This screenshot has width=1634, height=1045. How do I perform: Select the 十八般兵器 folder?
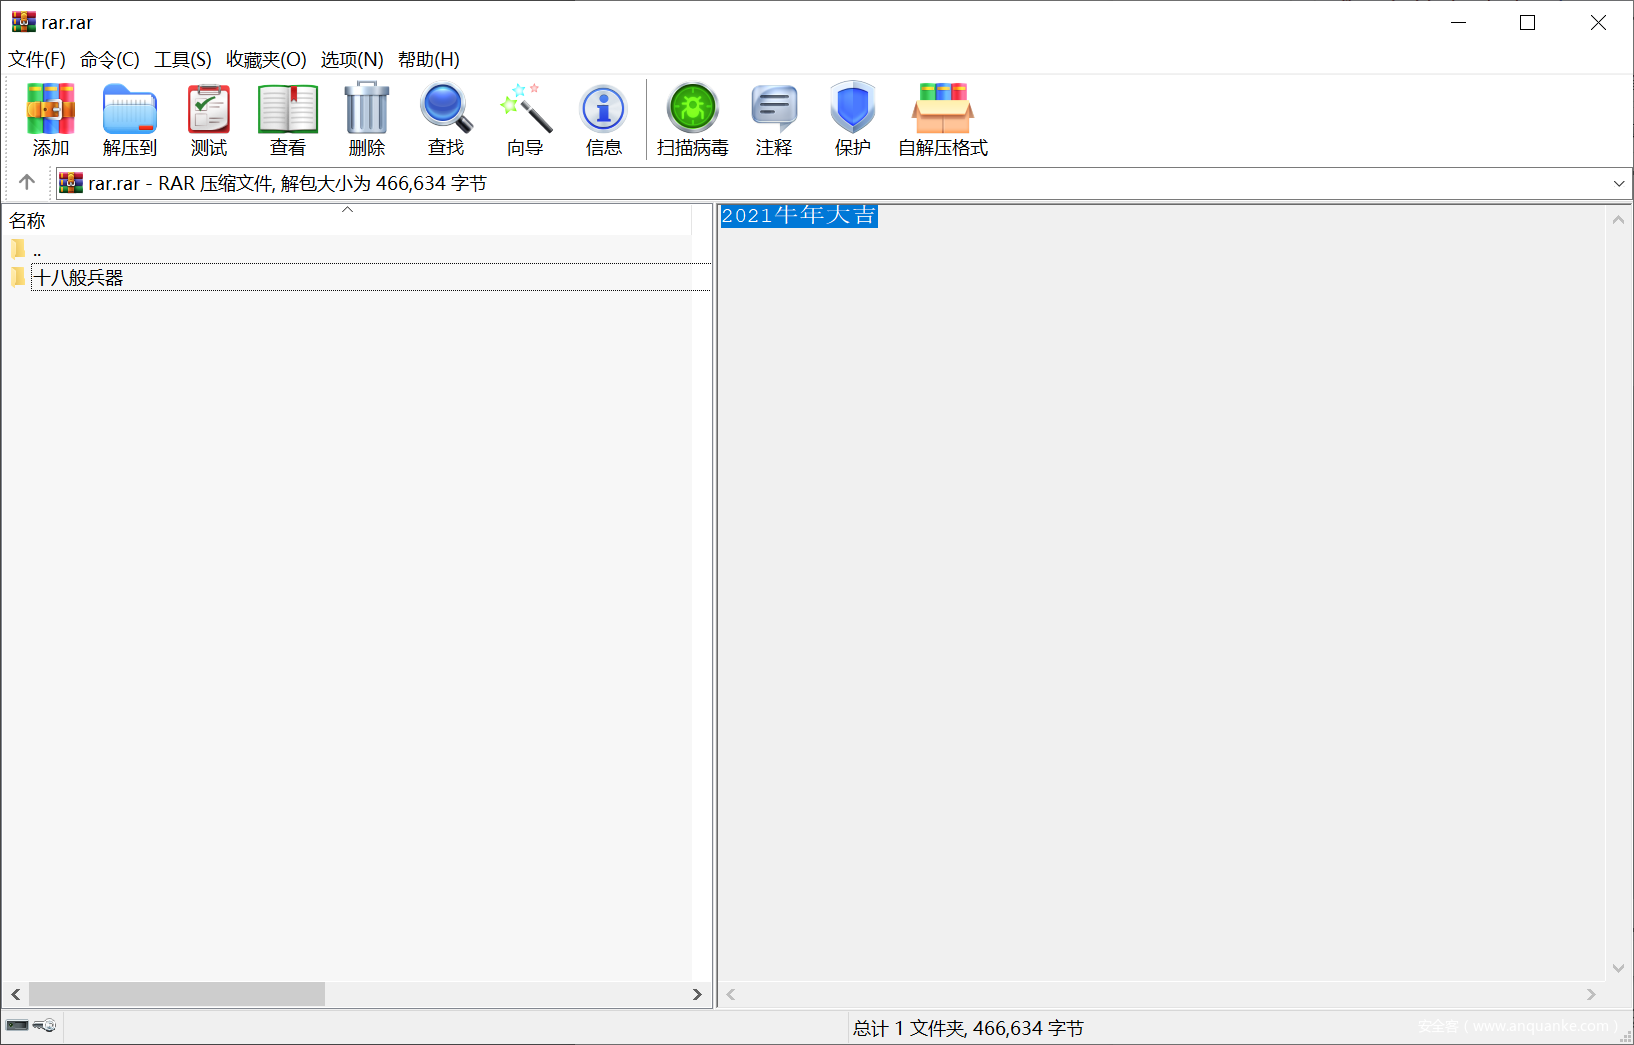pyautogui.click(x=78, y=278)
